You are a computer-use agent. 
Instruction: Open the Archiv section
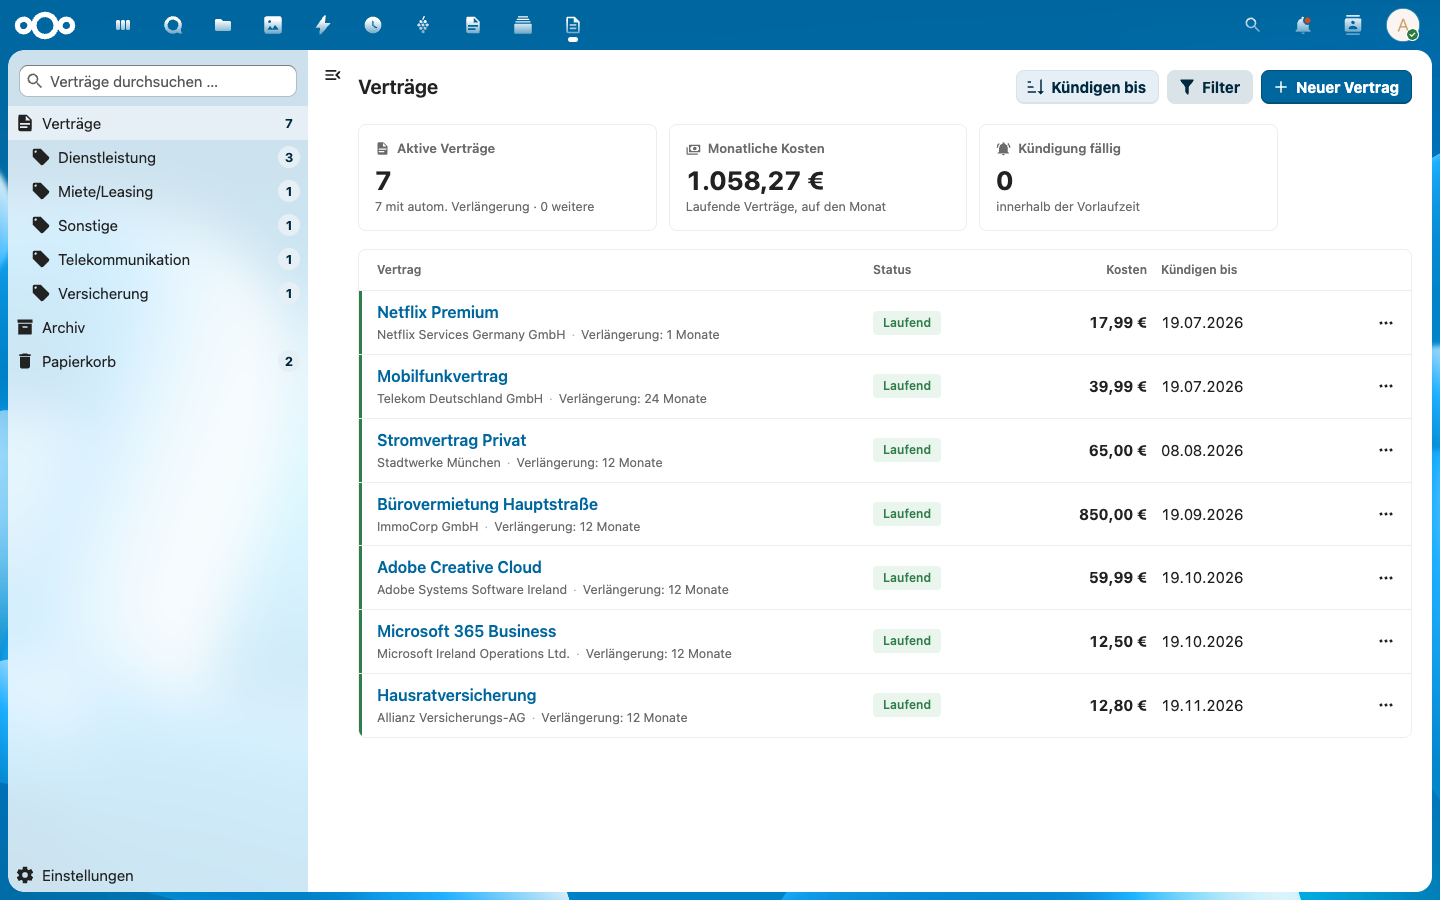(158, 327)
